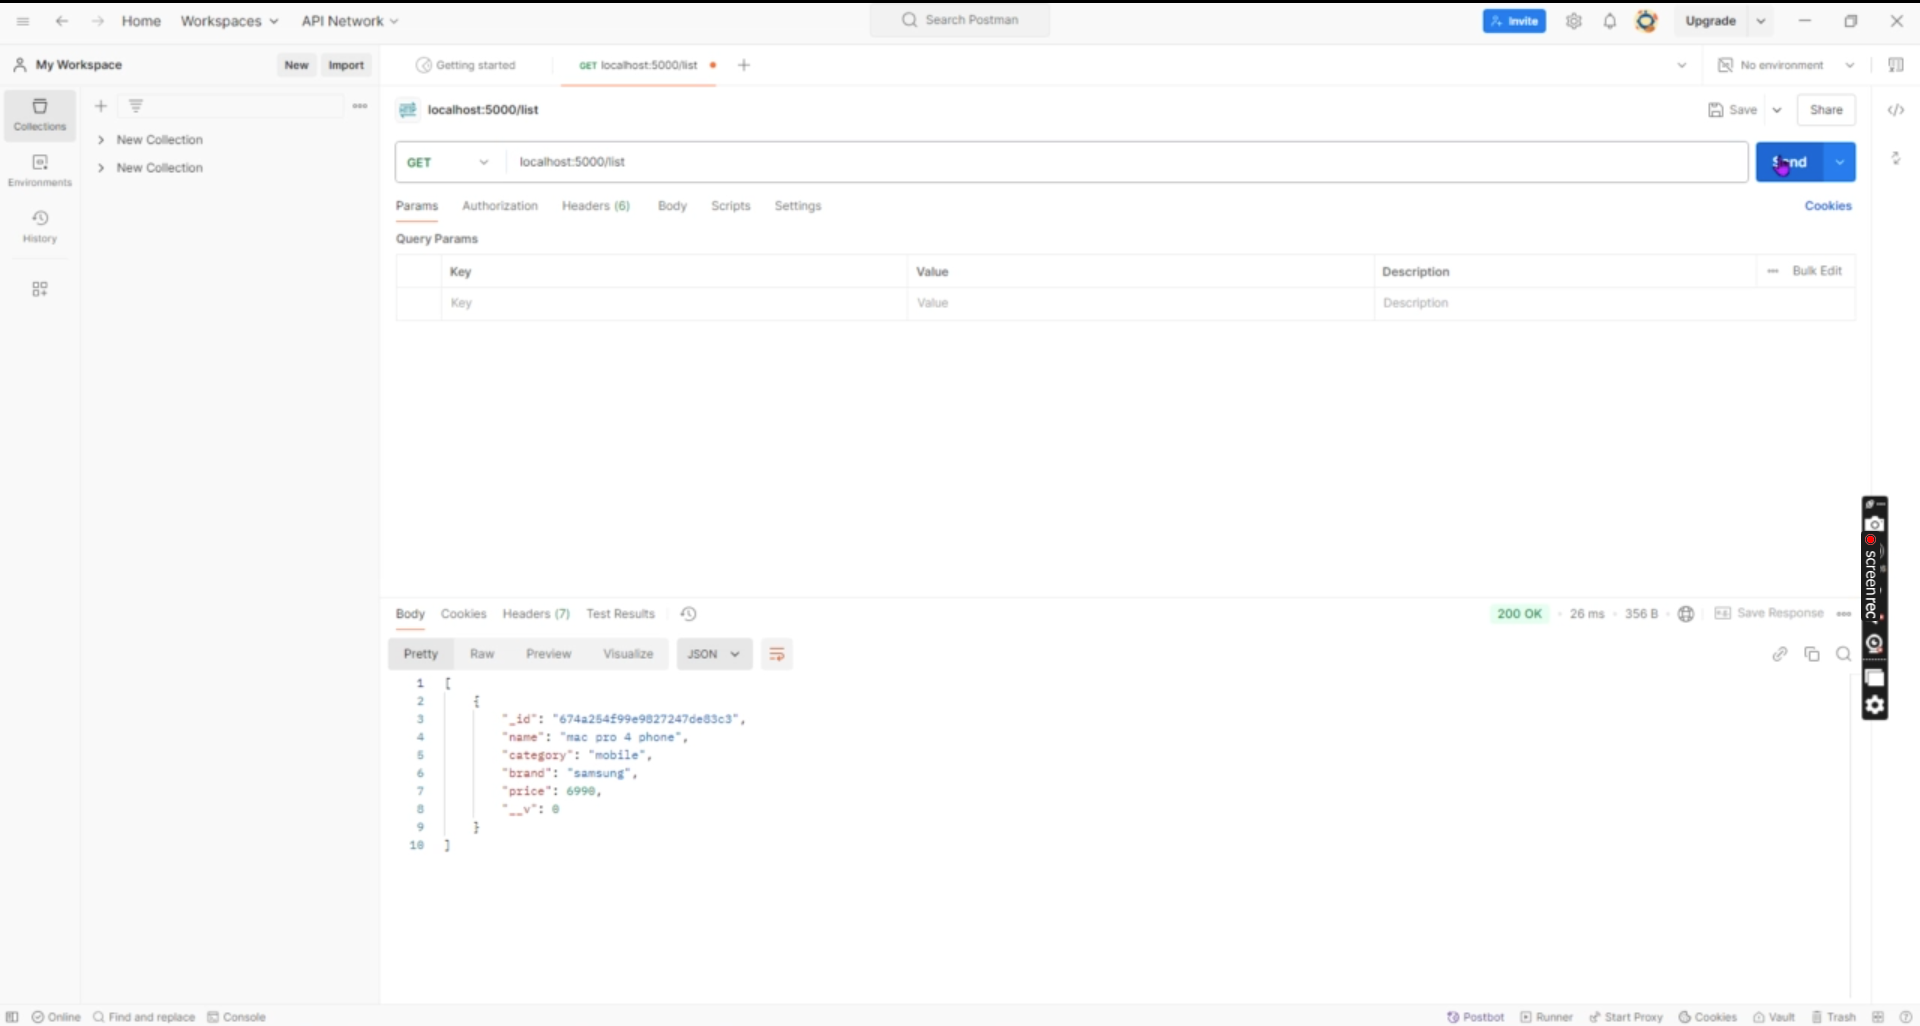Click Bulk Edit for query params

point(1817,271)
